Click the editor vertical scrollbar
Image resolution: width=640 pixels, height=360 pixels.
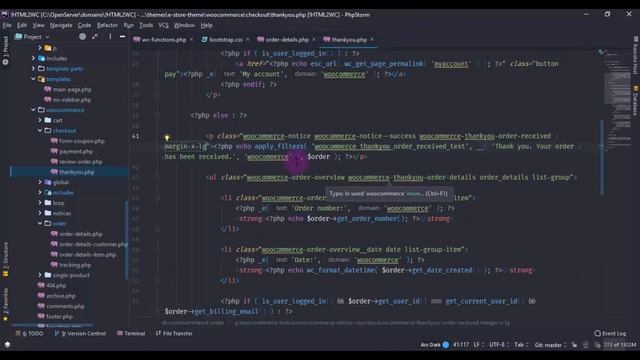click(602, 157)
